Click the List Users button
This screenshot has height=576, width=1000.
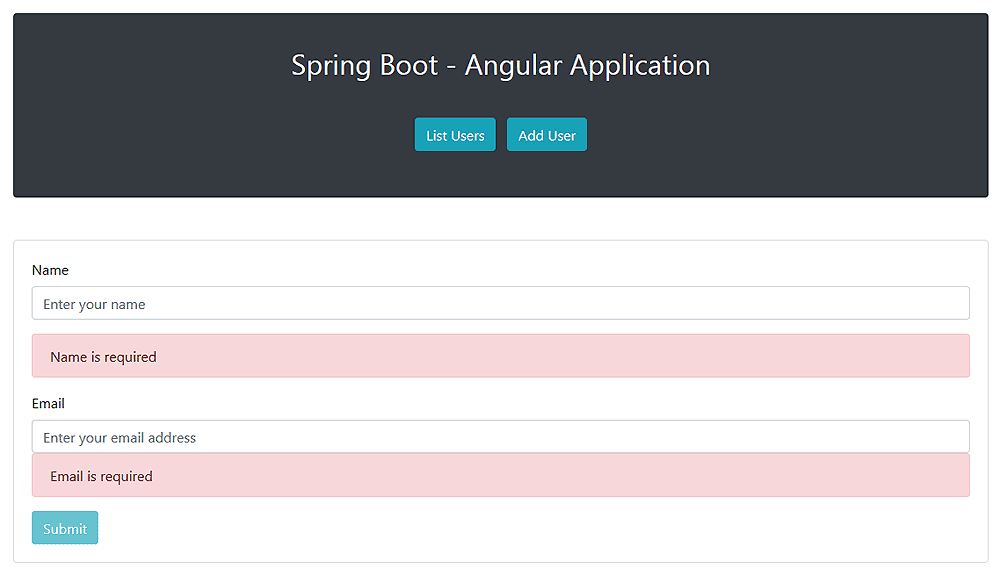455,135
